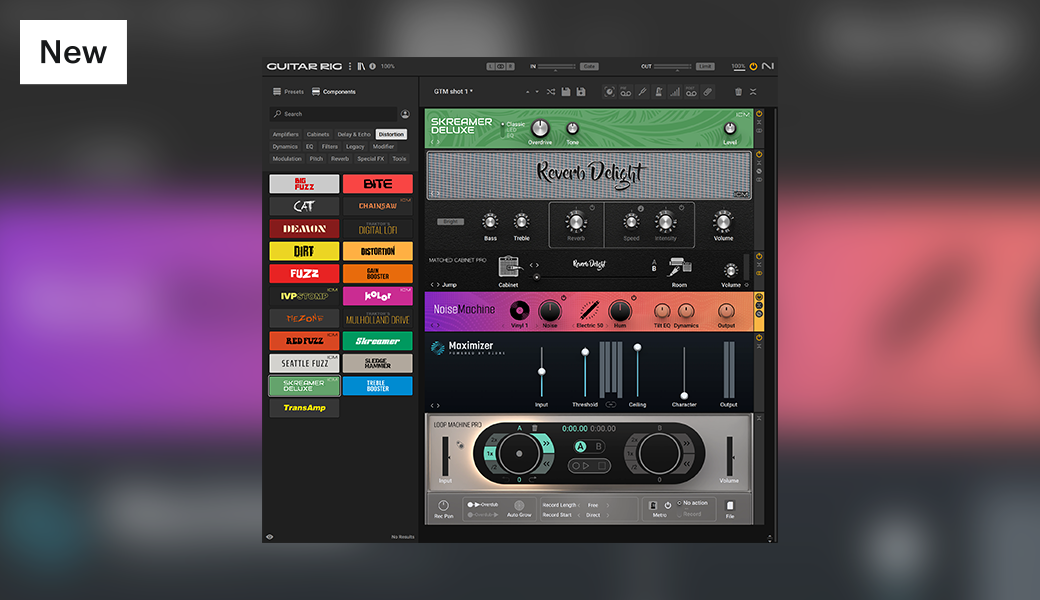This screenshot has width=1040, height=600.
Task: Toggle the Bright switch on the amp
Action: (x=450, y=221)
